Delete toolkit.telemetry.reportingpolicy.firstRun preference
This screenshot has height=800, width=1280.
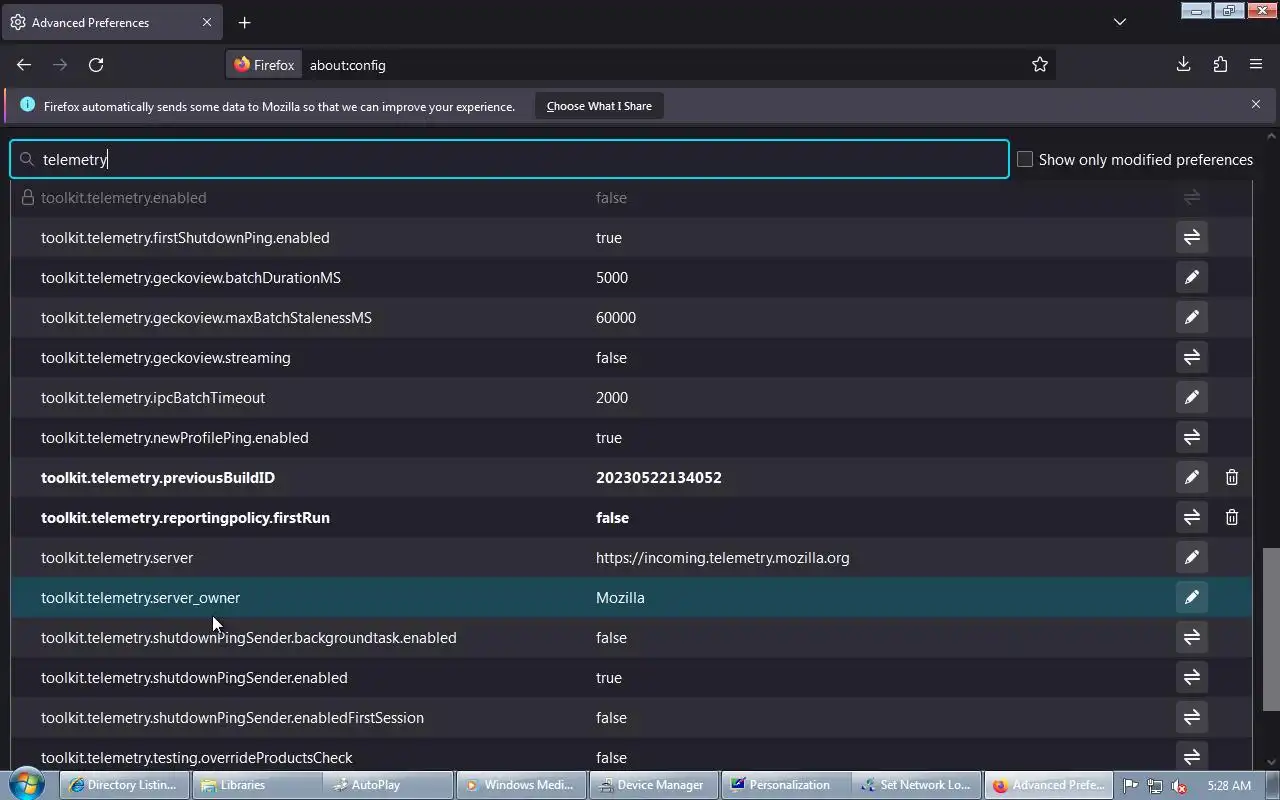[1231, 517]
